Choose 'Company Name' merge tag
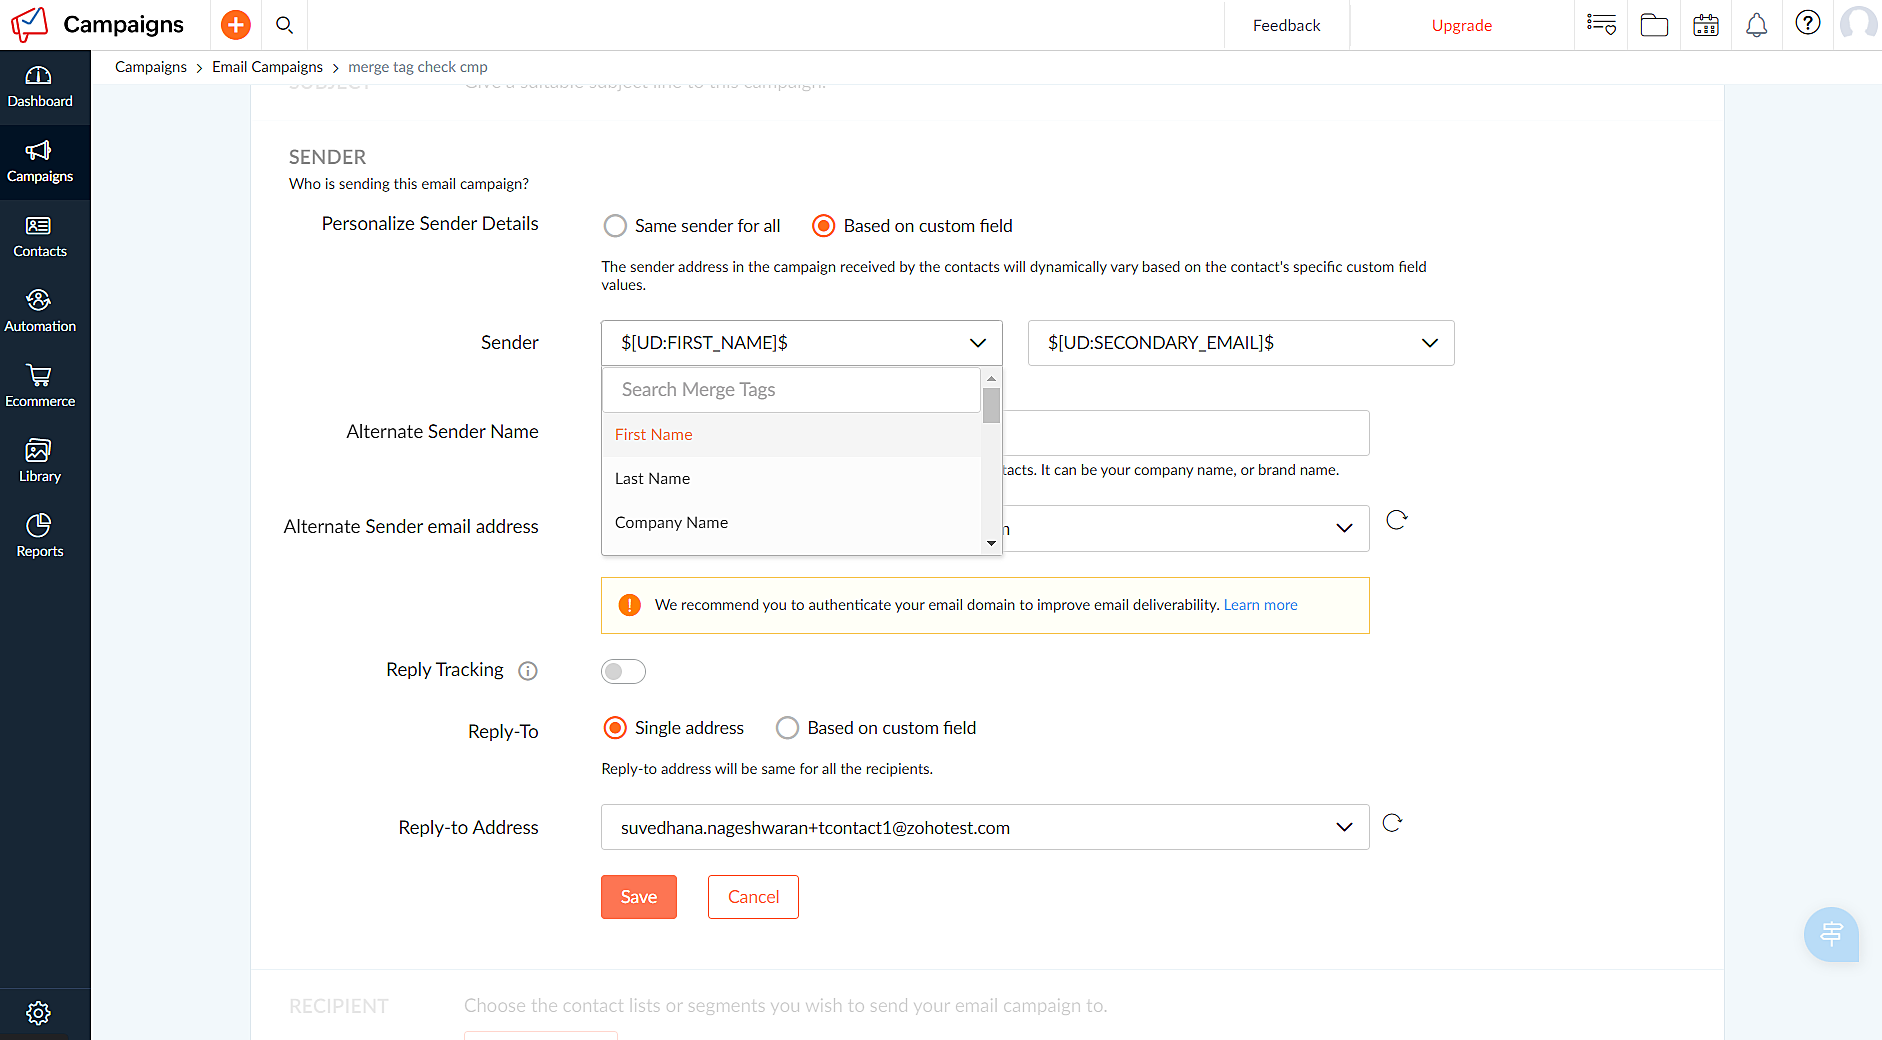Image resolution: width=1882 pixels, height=1040 pixels. click(x=671, y=523)
